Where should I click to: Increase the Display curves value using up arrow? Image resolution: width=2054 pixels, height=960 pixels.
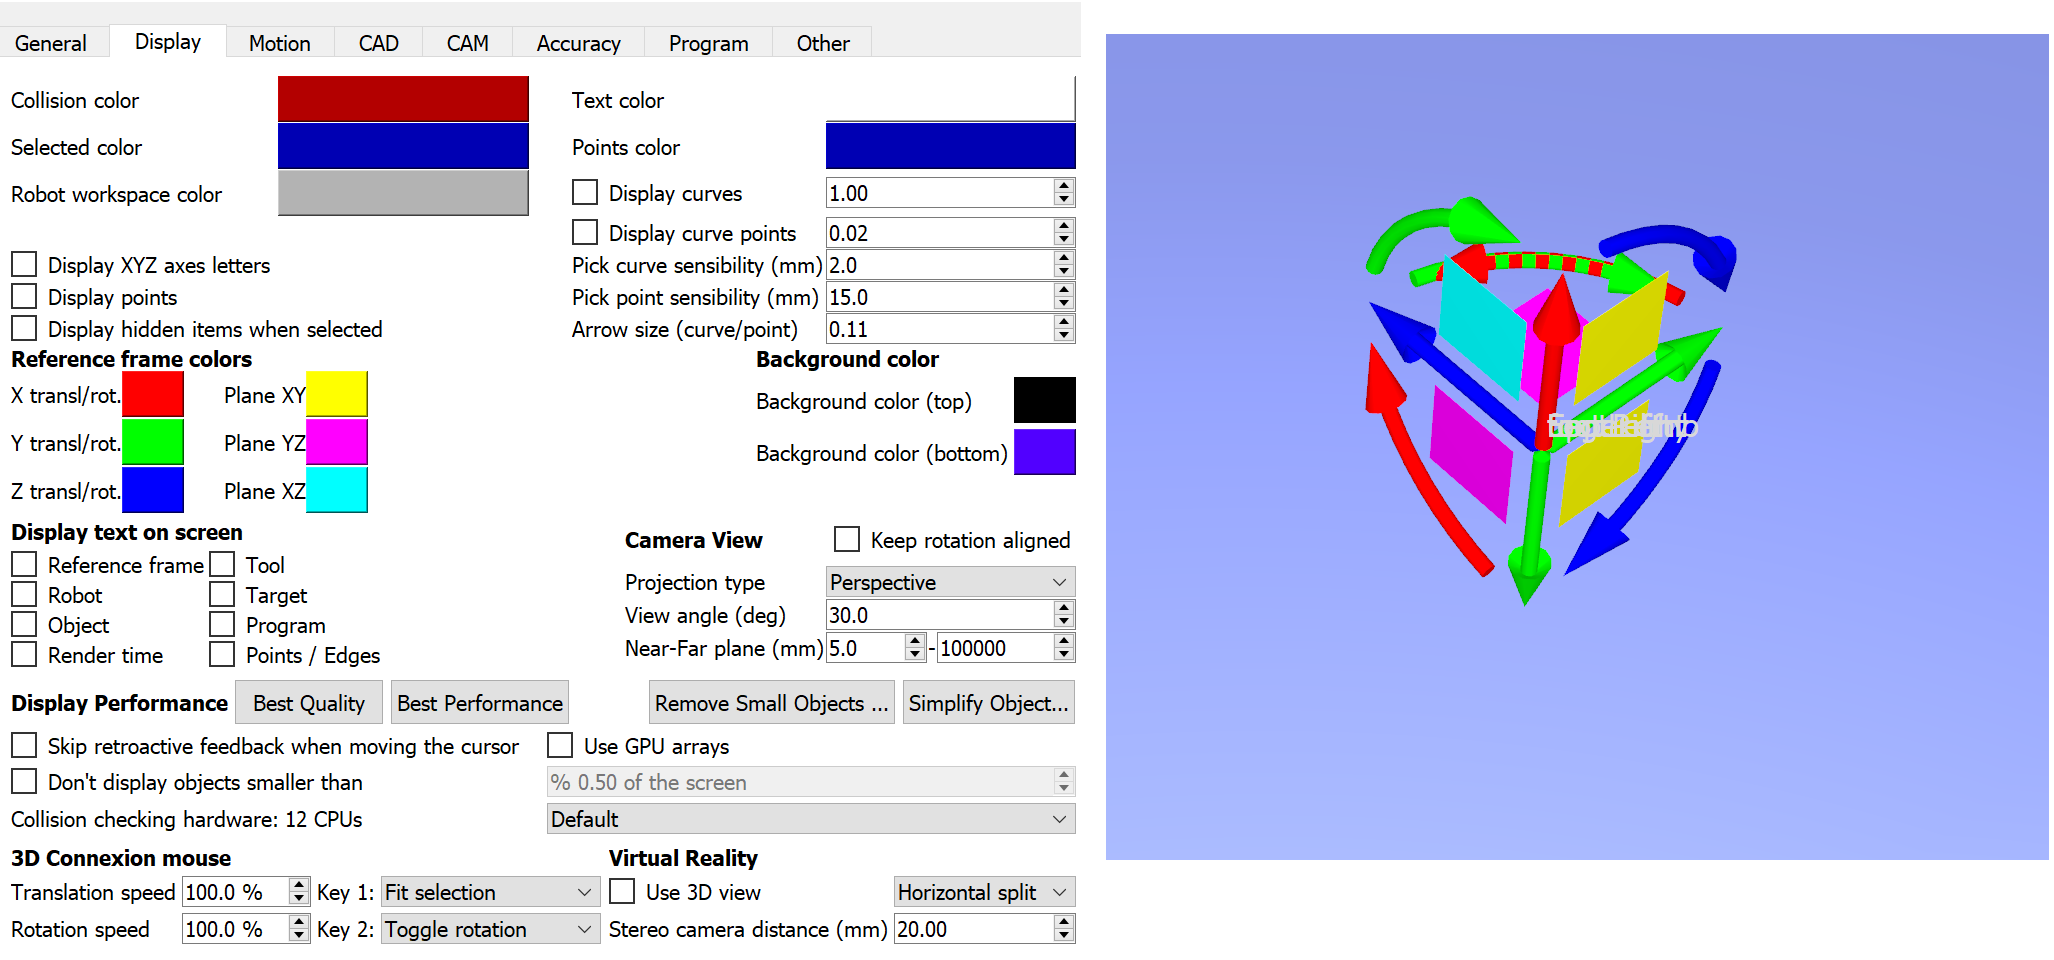1064,186
